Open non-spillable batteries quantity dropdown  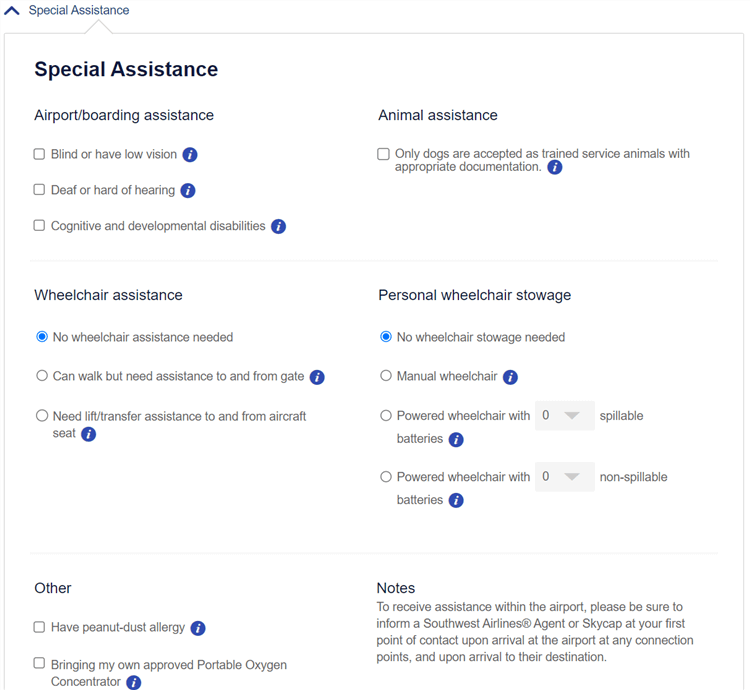click(x=564, y=477)
